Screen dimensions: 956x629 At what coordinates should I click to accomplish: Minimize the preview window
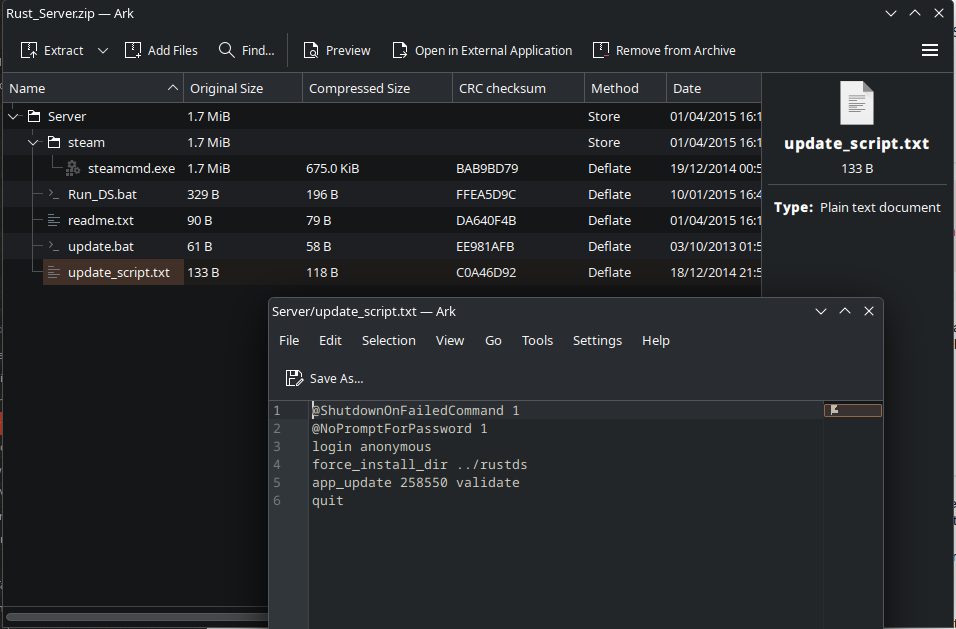click(821, 311)
